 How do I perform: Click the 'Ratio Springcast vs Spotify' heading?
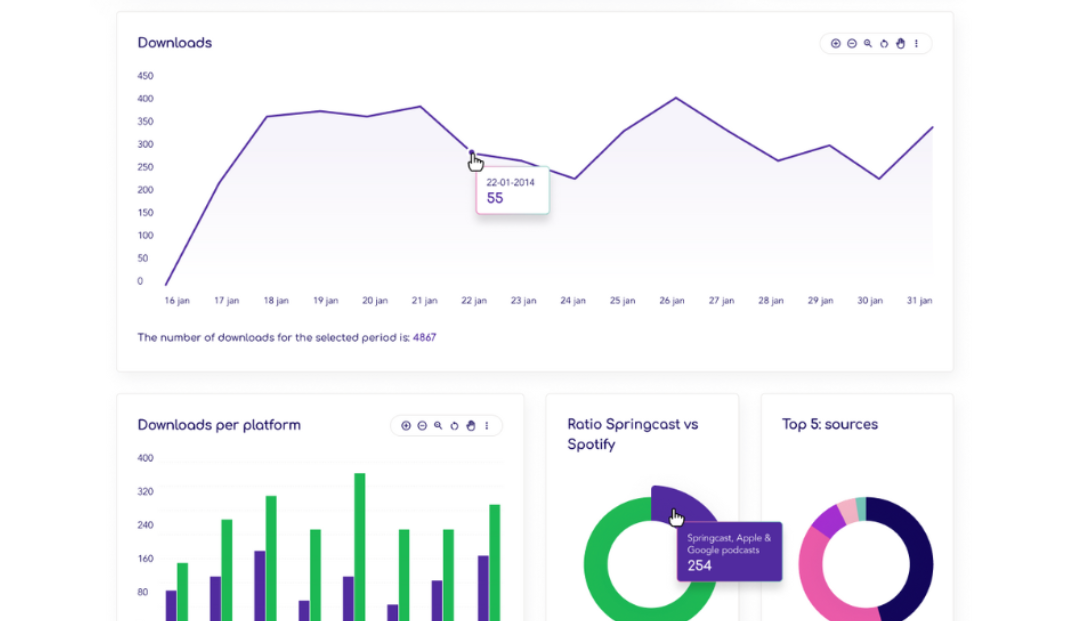click(x=632, y=434)
